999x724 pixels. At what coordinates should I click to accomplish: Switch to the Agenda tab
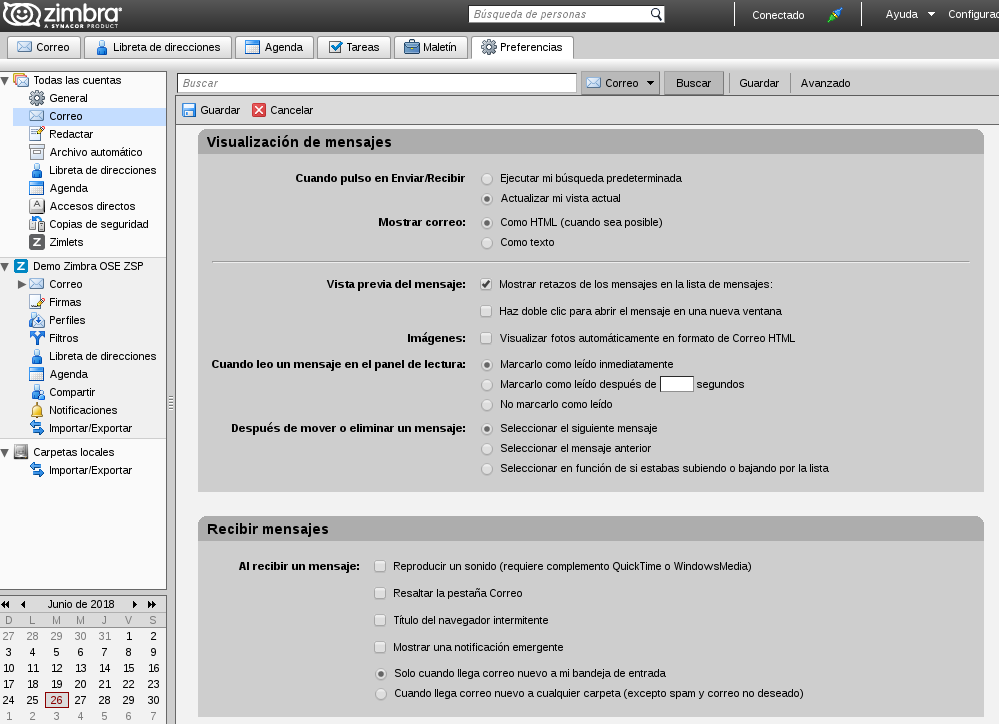point(275,47)
